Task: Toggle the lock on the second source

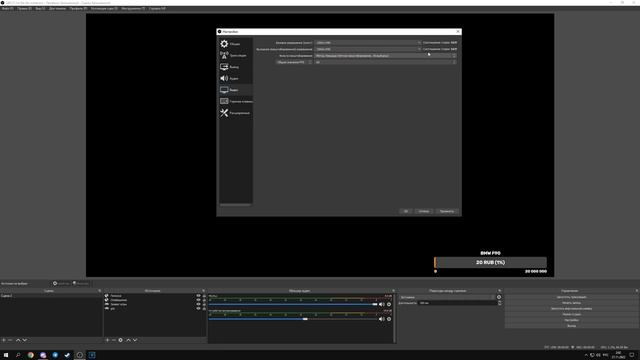Action: (204, 300)
